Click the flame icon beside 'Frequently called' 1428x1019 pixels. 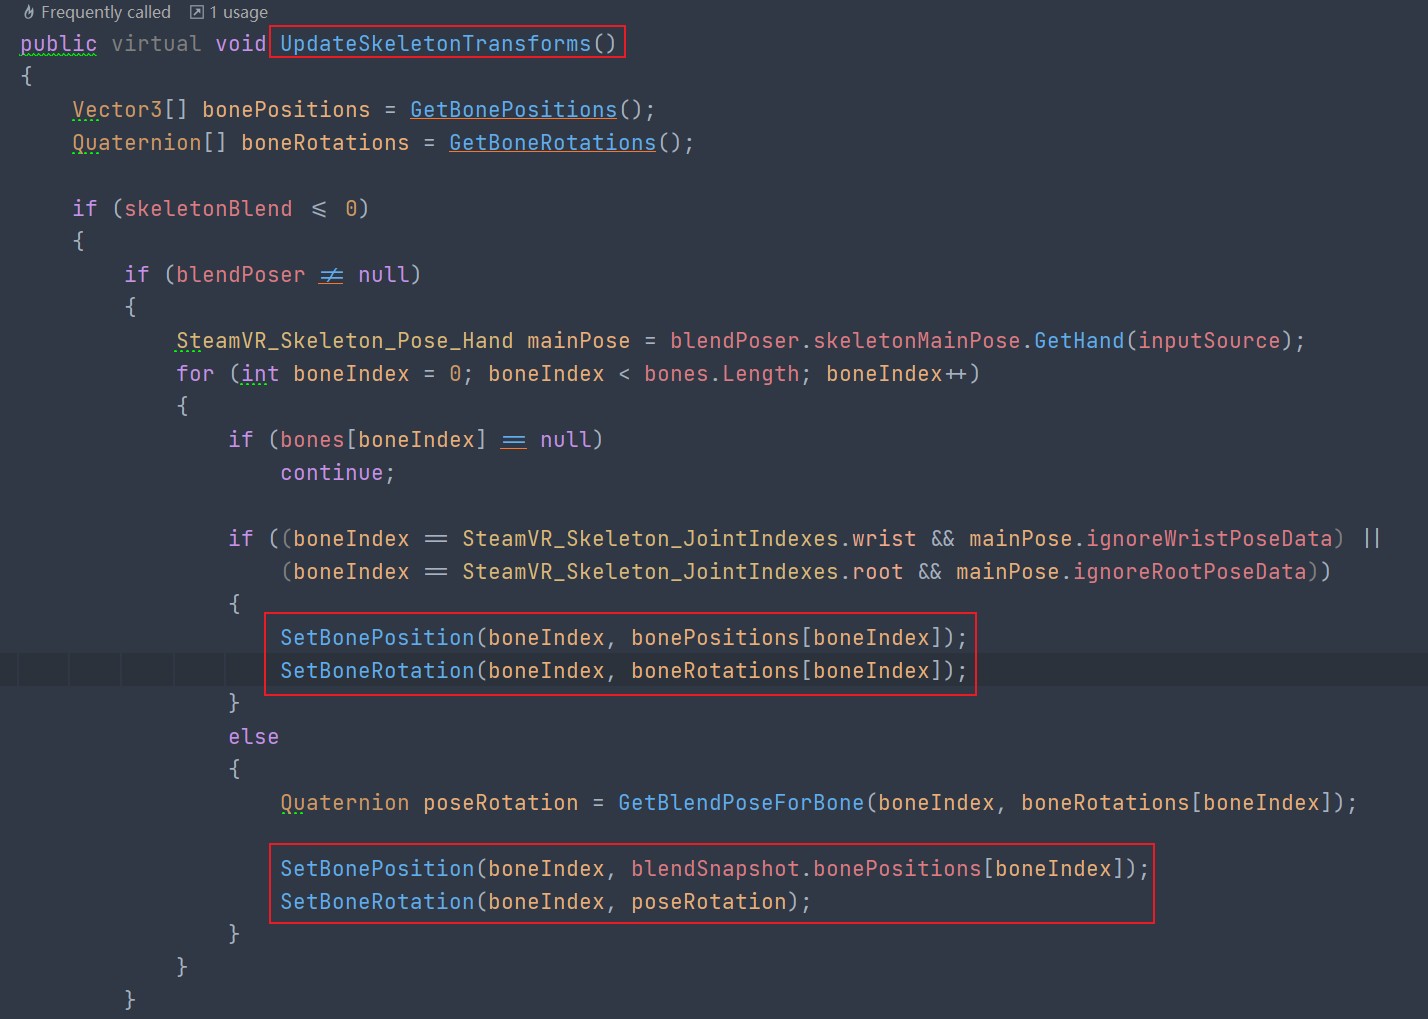[29, 12]
